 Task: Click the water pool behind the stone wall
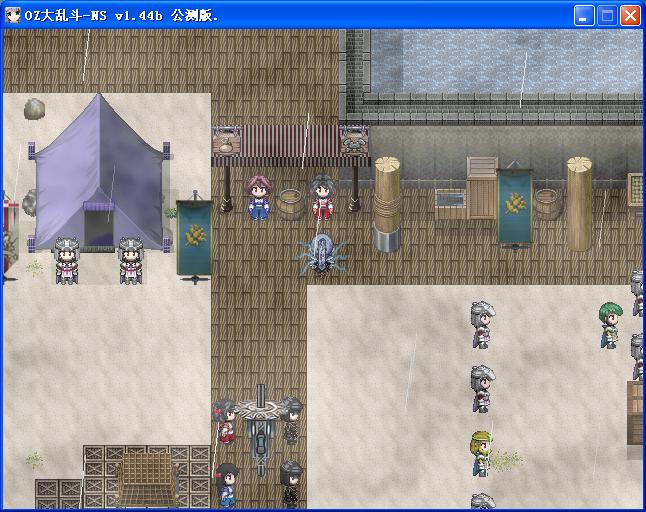(x=507, y=61)
